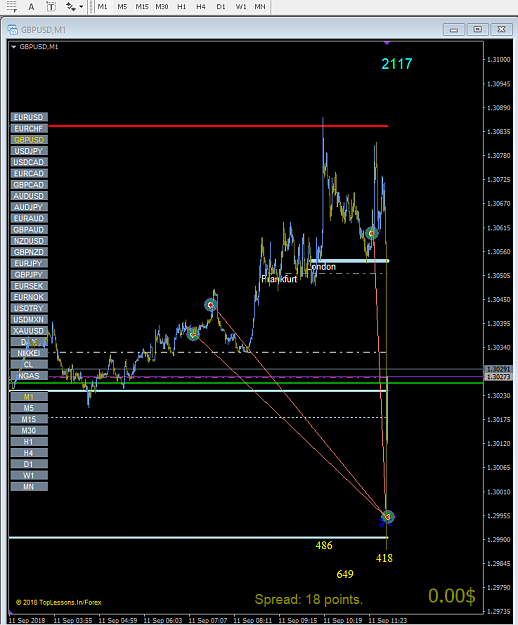This screenshot has height=625, width=518.
Task: Switch to M1 timeframe in the toolbar
Action: click(102, 7)
